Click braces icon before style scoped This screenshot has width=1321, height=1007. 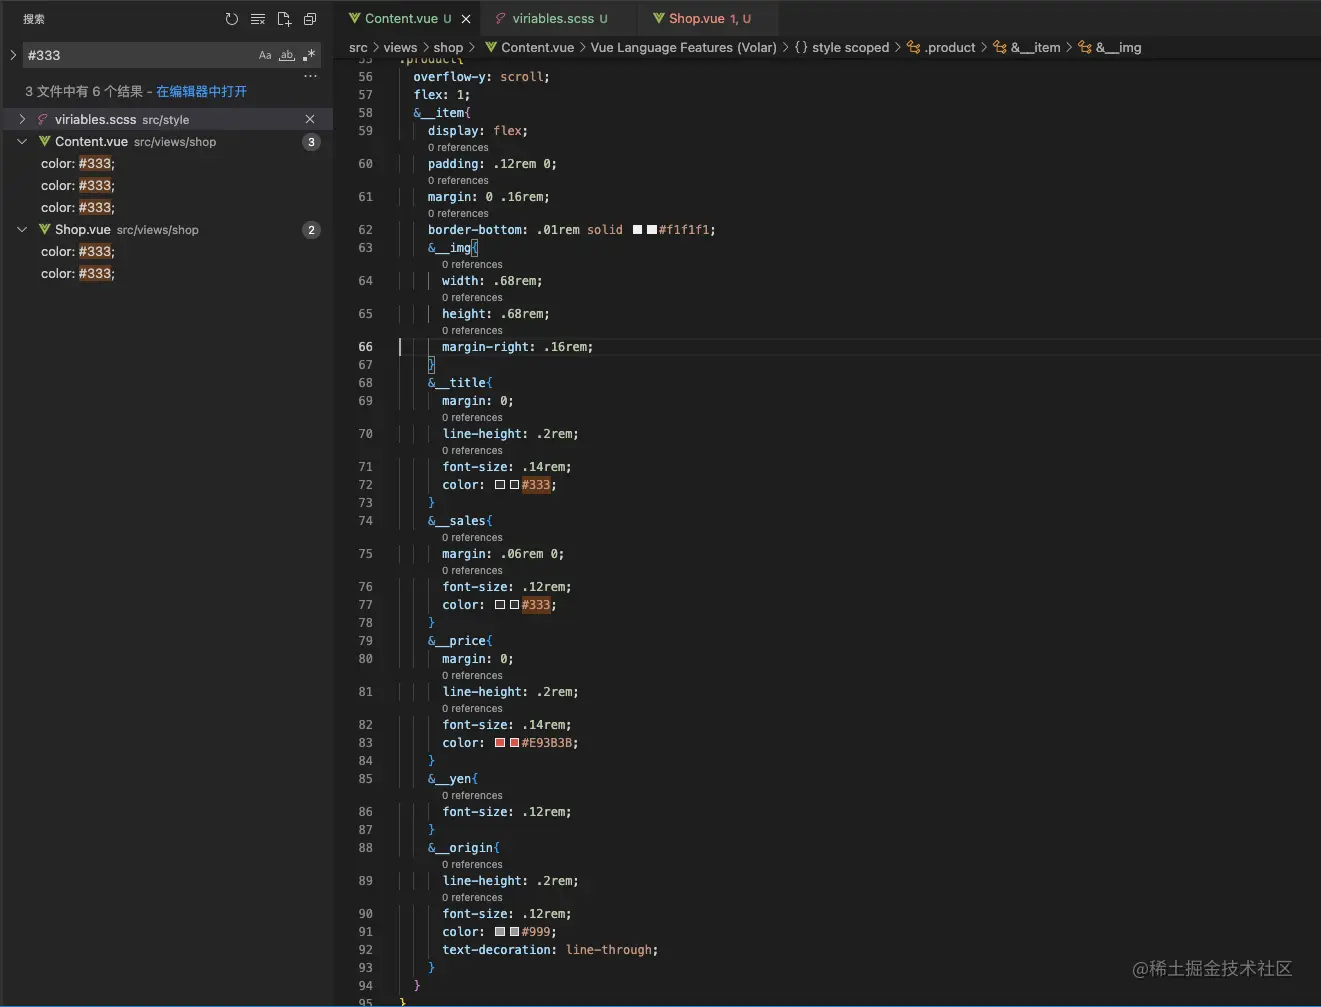(801, 47)
